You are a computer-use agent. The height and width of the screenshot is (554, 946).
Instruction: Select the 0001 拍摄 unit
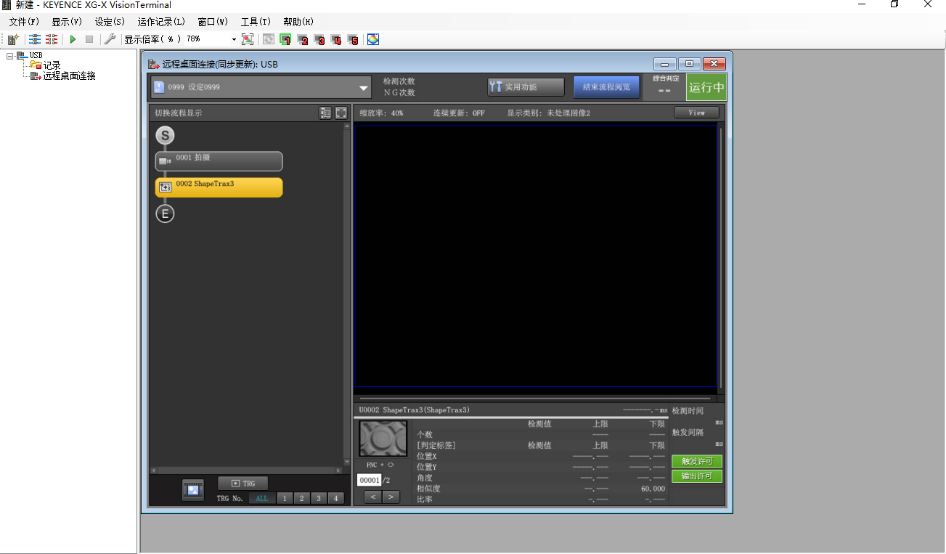[x=219, y=161]
